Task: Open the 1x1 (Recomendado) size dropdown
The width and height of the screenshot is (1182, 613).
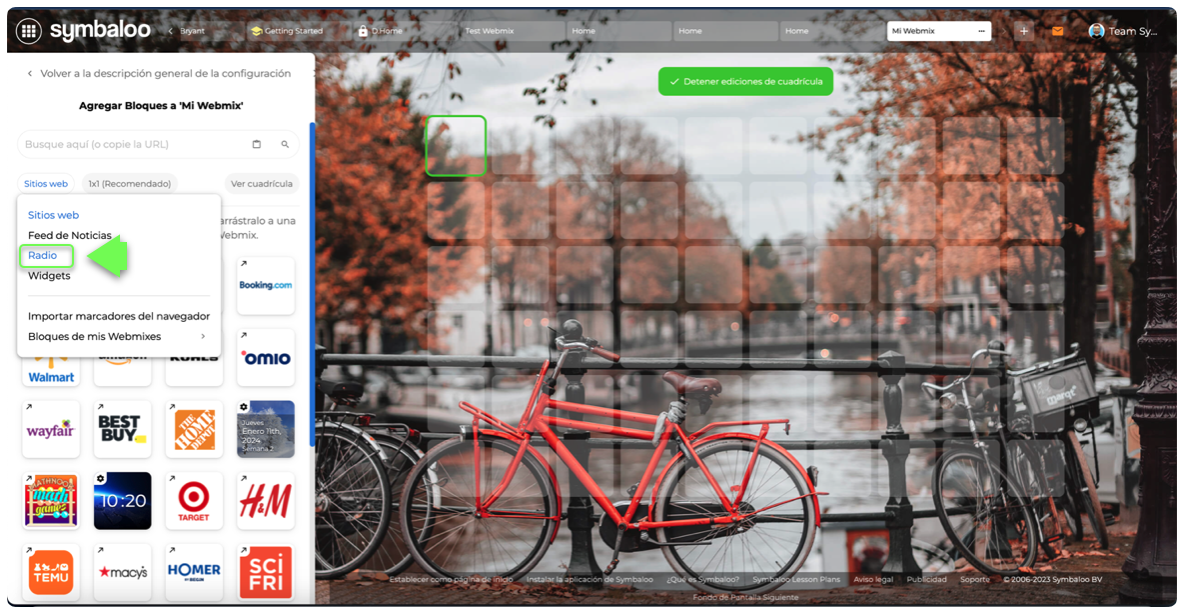Action: [x=130, y=183]
